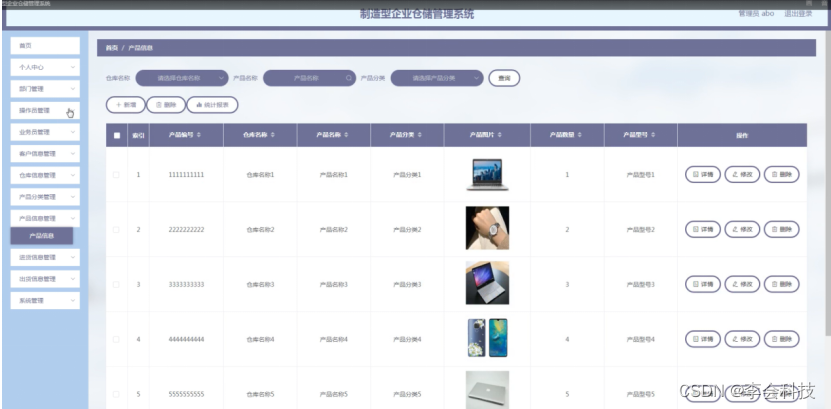This screenshot has width=831, height=409.
Task: Sort table by 产品编号 column arrows
Action: 199,135
